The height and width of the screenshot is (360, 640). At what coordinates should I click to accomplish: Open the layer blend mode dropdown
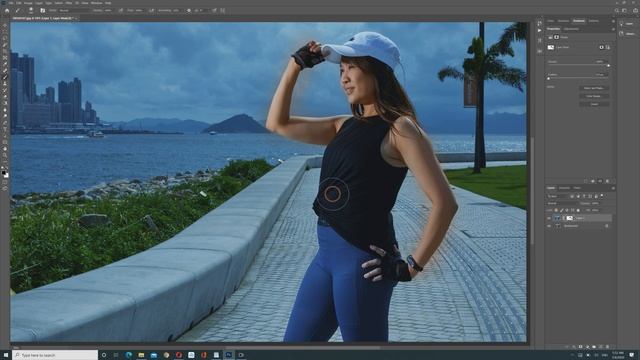click(561, 203)
